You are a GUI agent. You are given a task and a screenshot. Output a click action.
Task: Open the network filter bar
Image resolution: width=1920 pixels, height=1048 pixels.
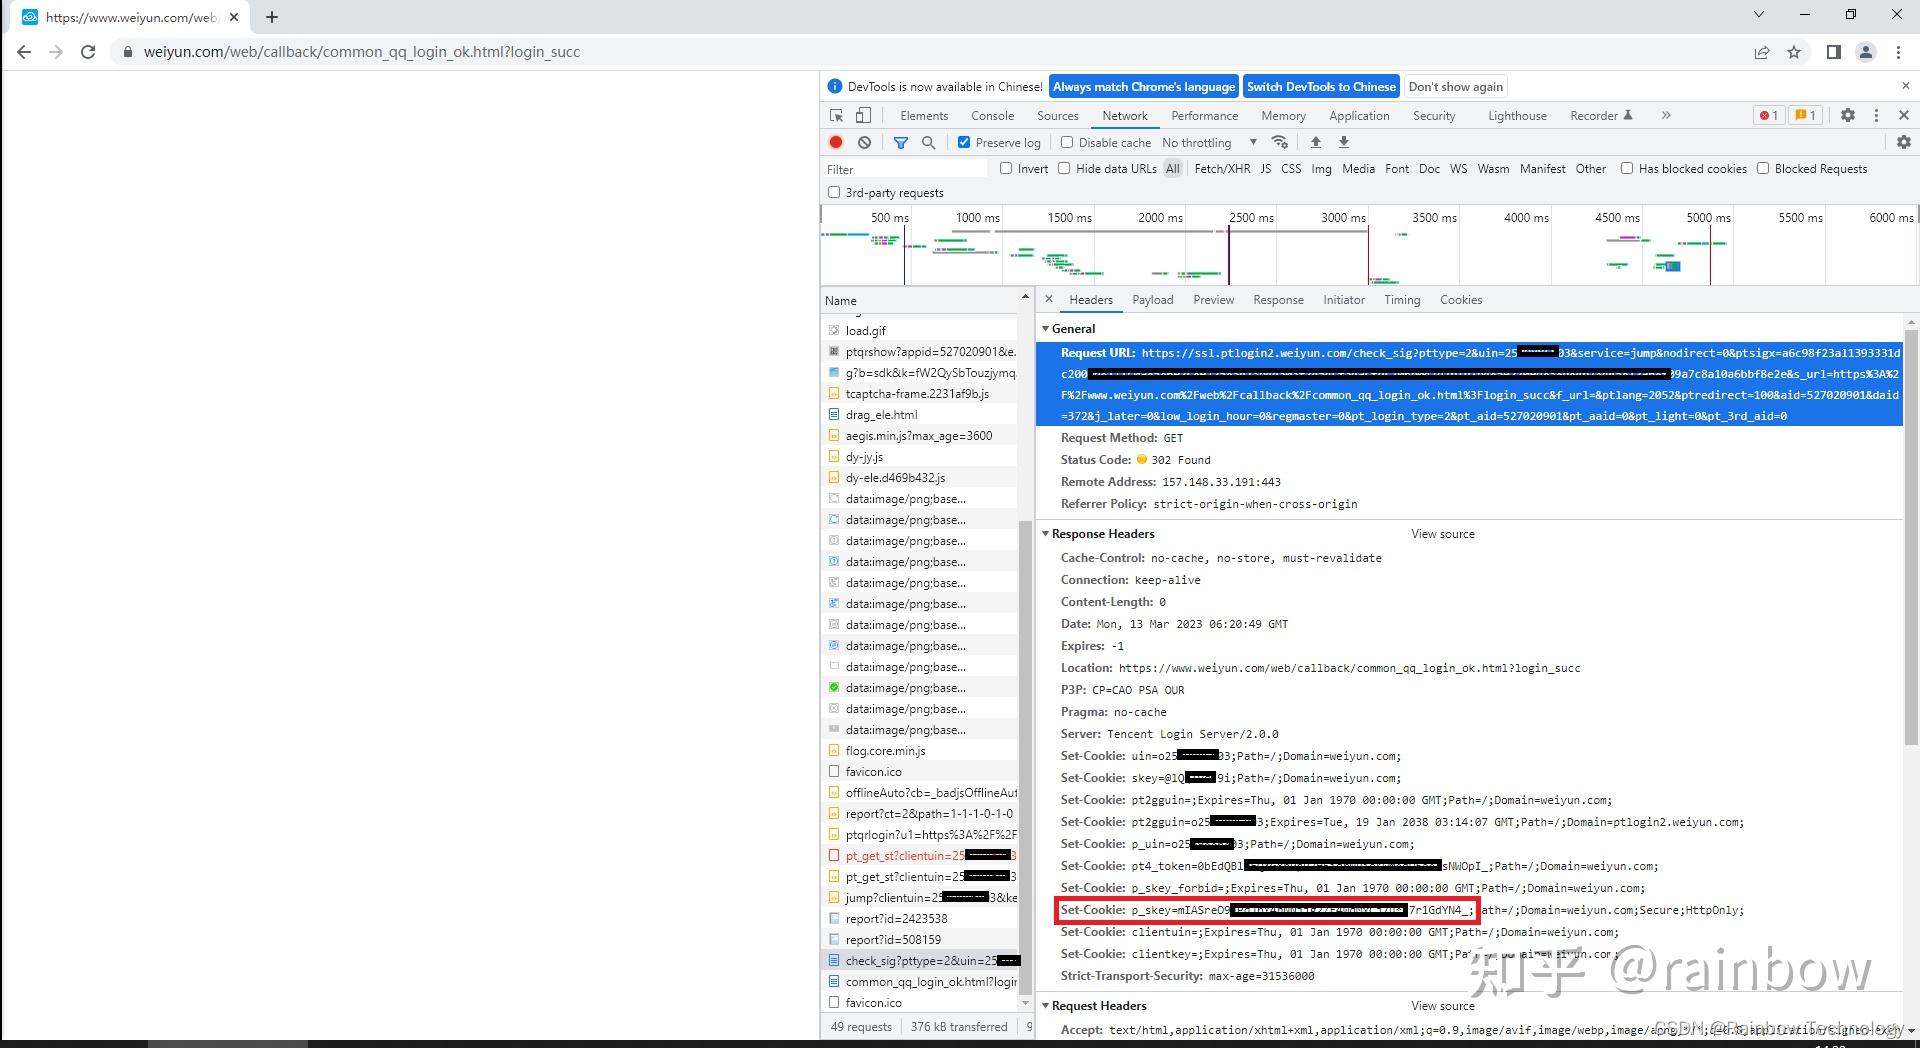pos(901,142)
